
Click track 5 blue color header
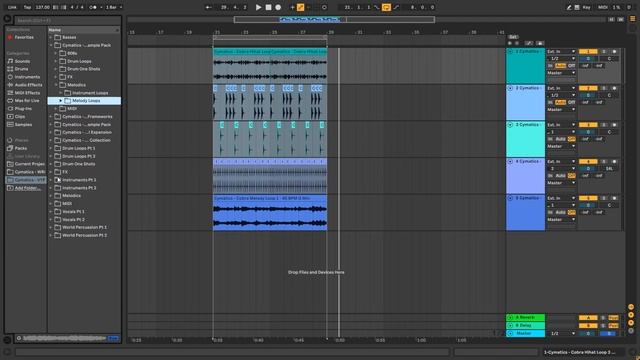tap(525, 212)
